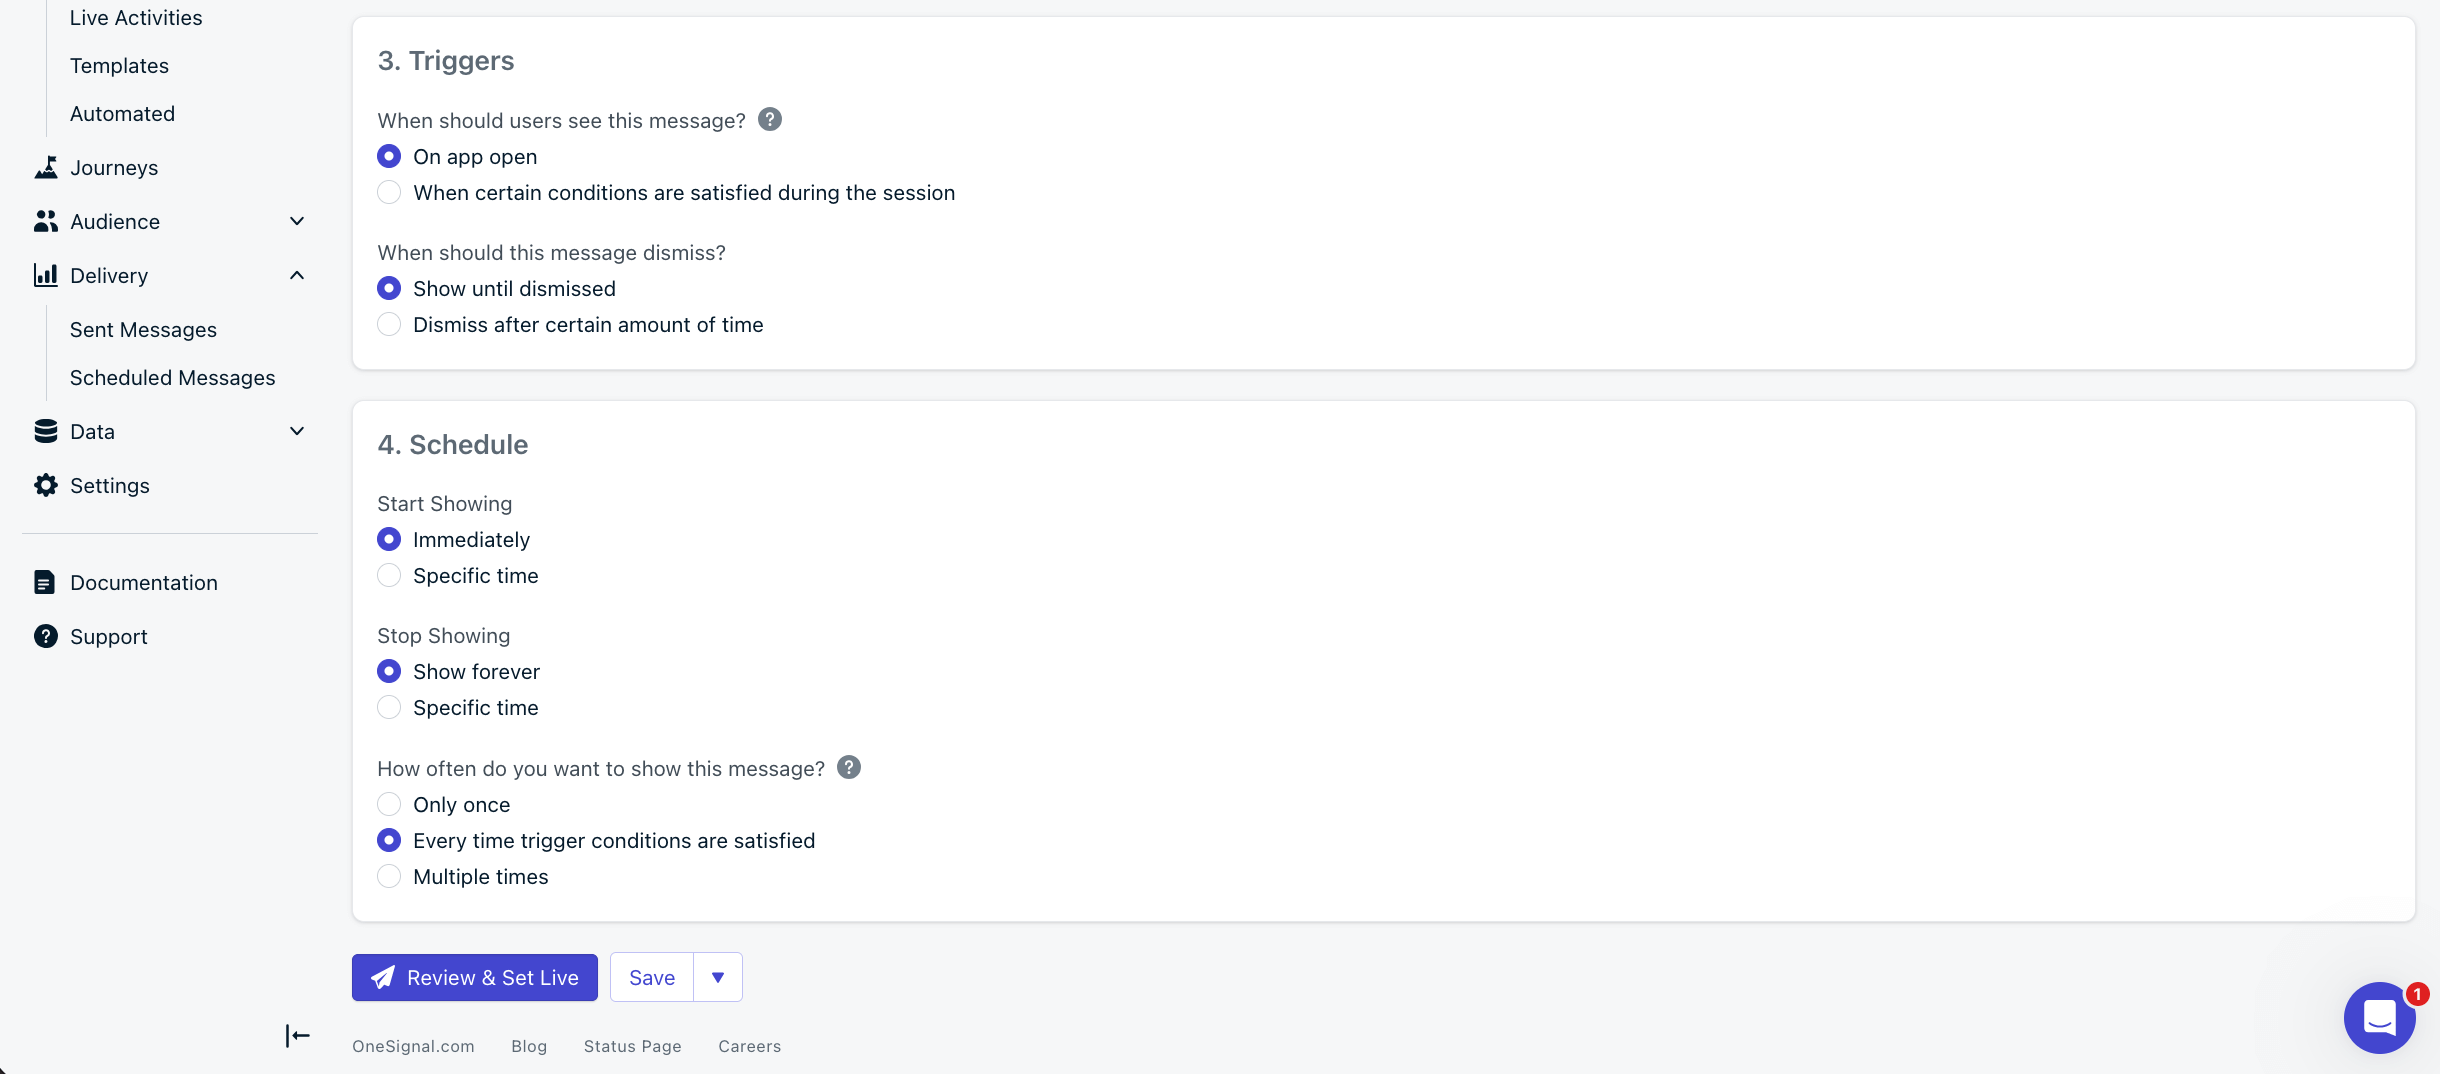This screenshot has height=1074, width=2440.
Task: Open Documentation via its page icon
Action: click(x=45, y=582)
